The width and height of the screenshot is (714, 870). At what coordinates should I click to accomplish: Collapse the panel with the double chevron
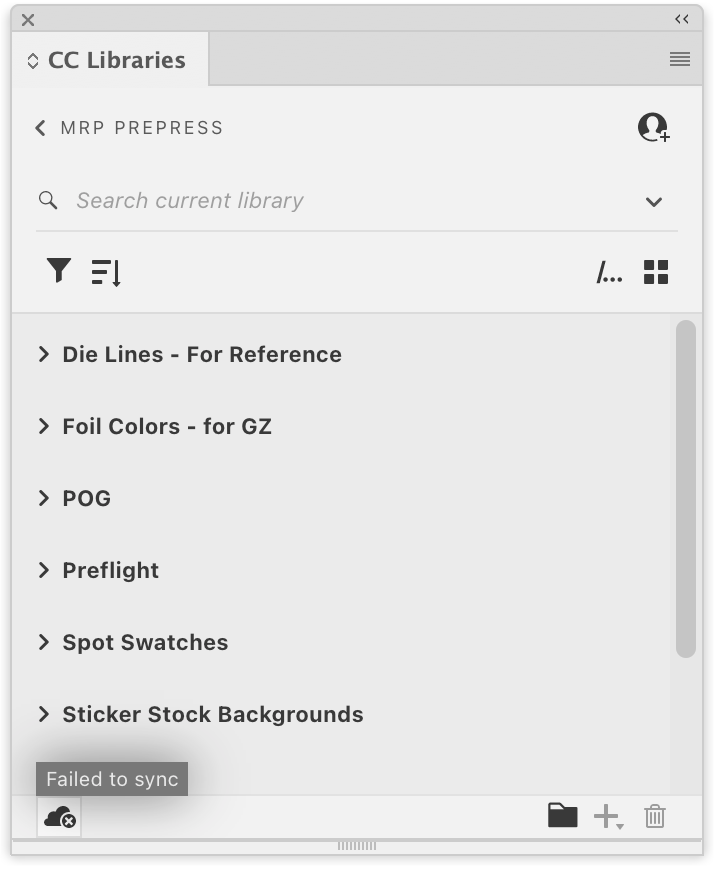tap(682, 18)
